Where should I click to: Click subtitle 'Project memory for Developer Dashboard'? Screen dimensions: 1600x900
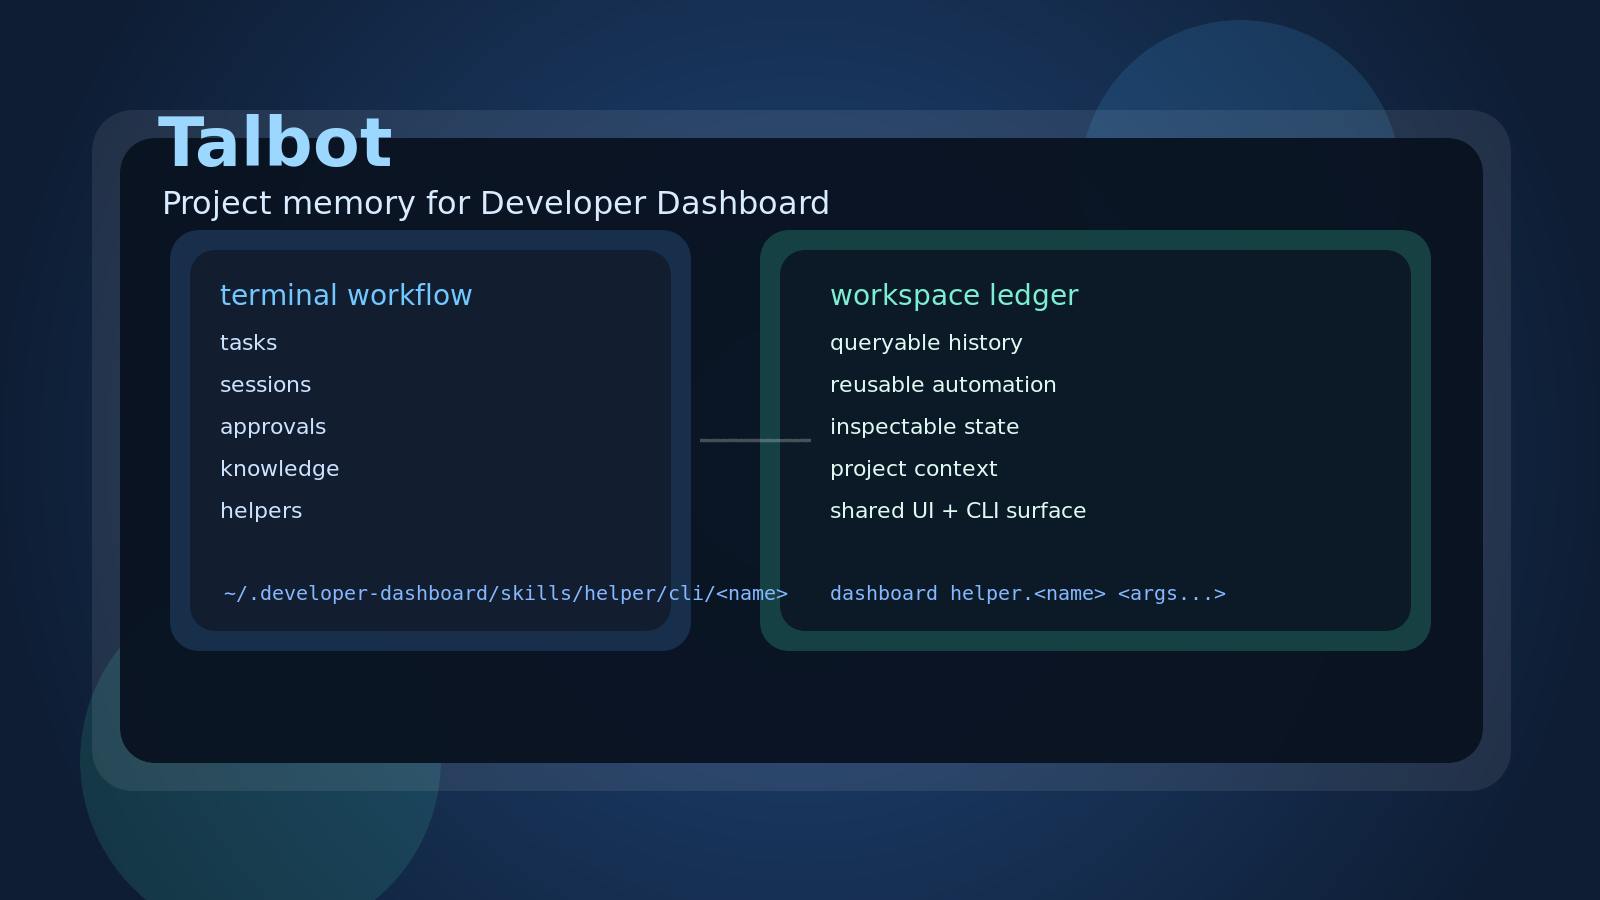(496, 204)
